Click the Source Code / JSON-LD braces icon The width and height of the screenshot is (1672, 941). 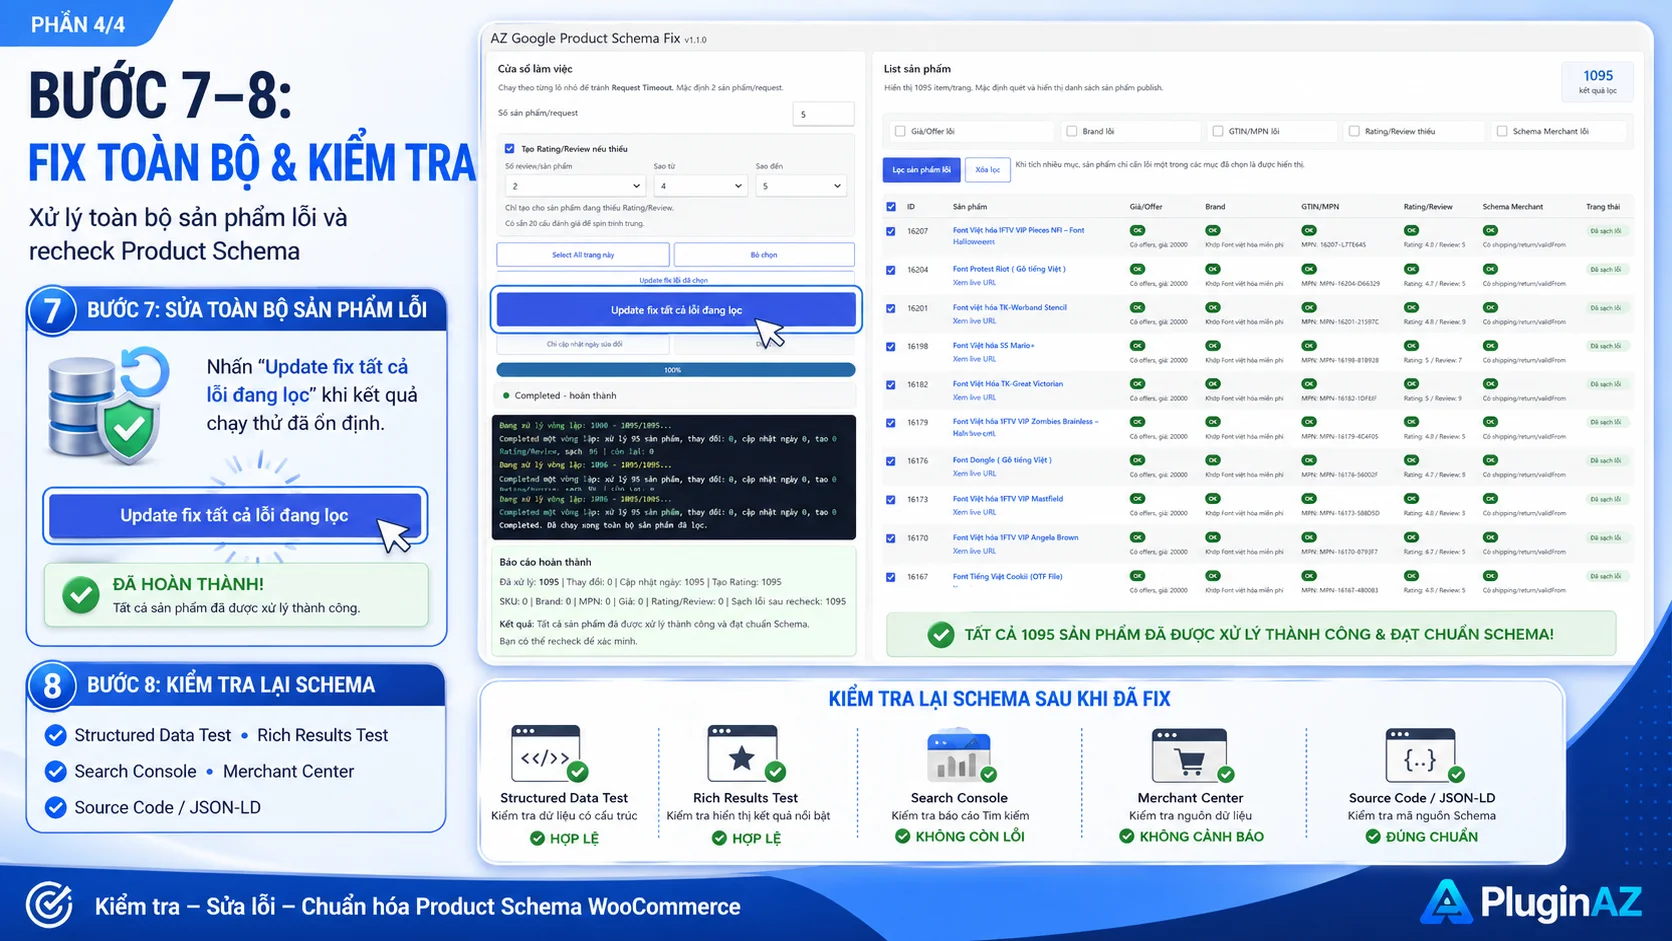[1420, 755]
